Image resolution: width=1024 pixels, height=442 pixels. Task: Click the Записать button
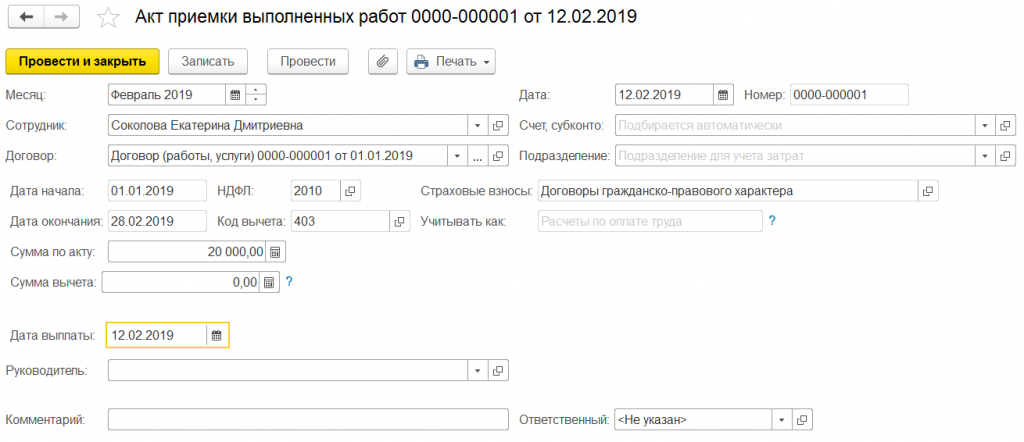207,61
